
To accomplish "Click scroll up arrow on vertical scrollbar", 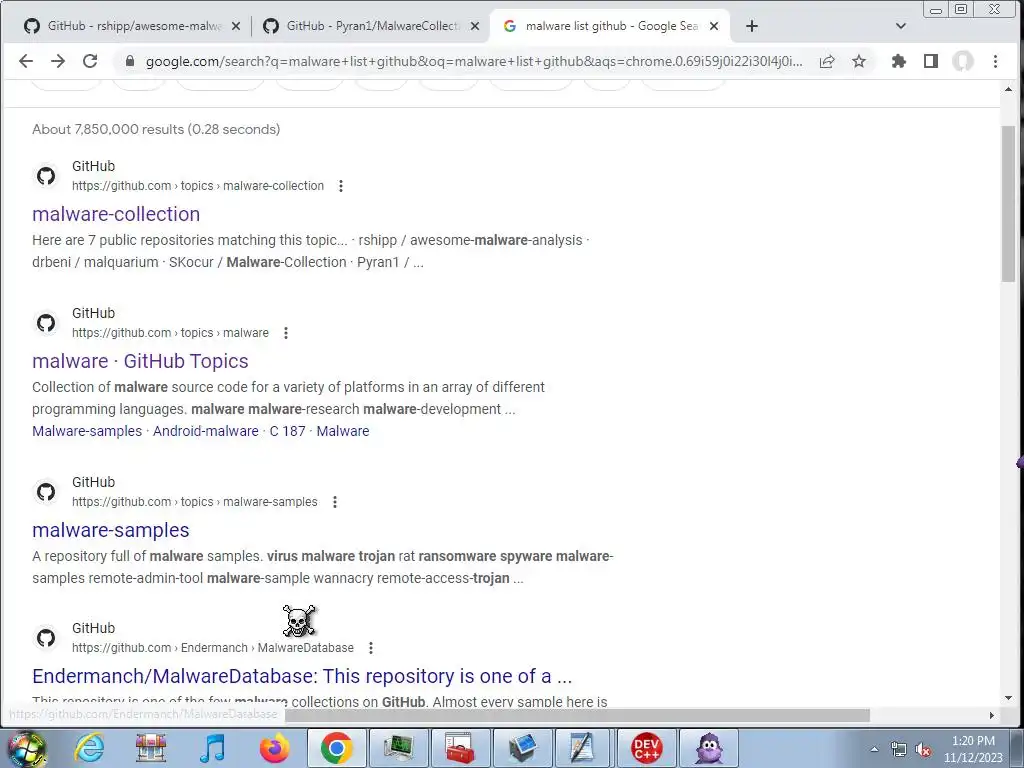I will [1008, 89].
